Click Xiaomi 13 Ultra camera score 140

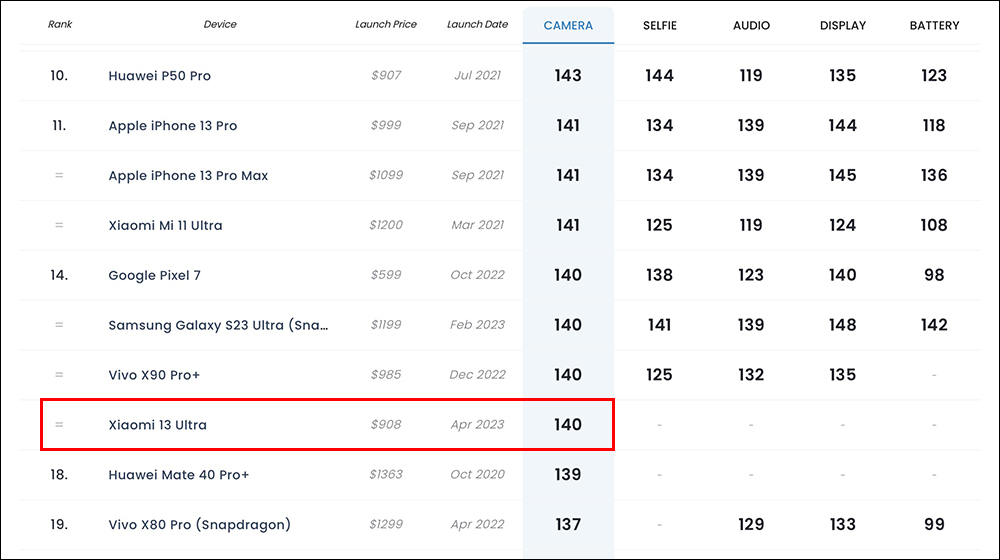click(568, 425)
